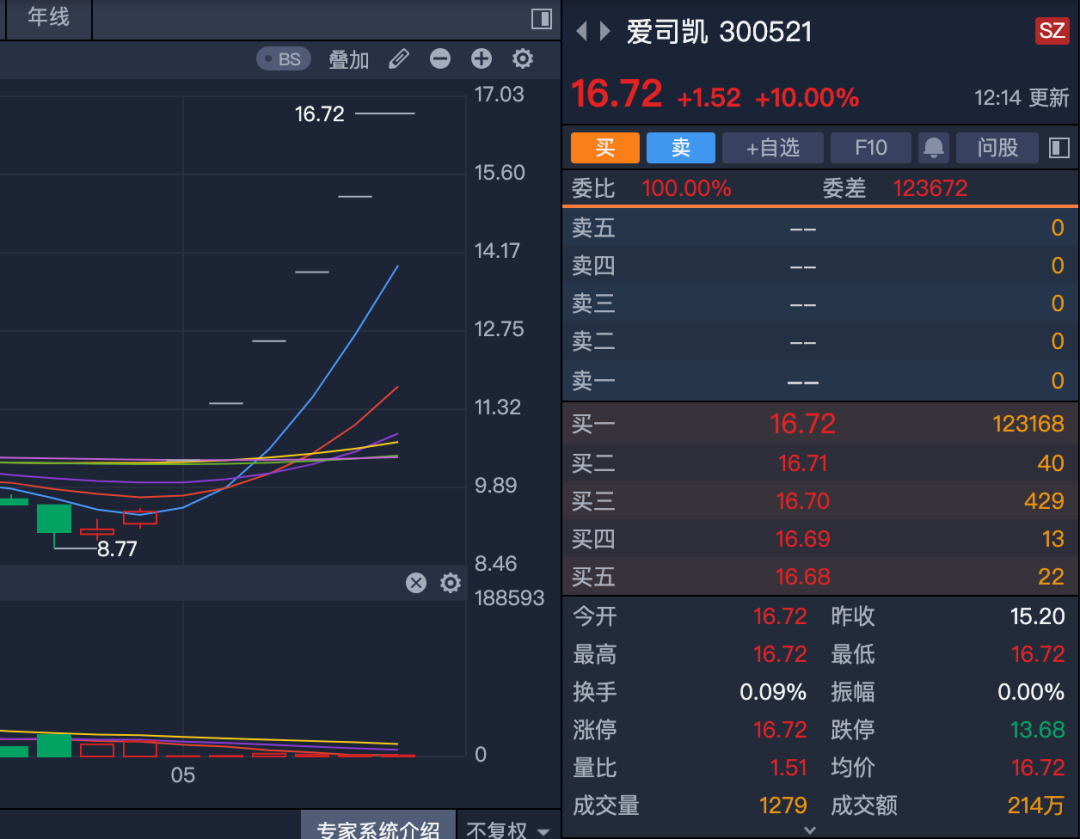Go to previous stock with left arrow
Image resolution: width=1080 pixels, height=839 pixels.
coord(581,31)
